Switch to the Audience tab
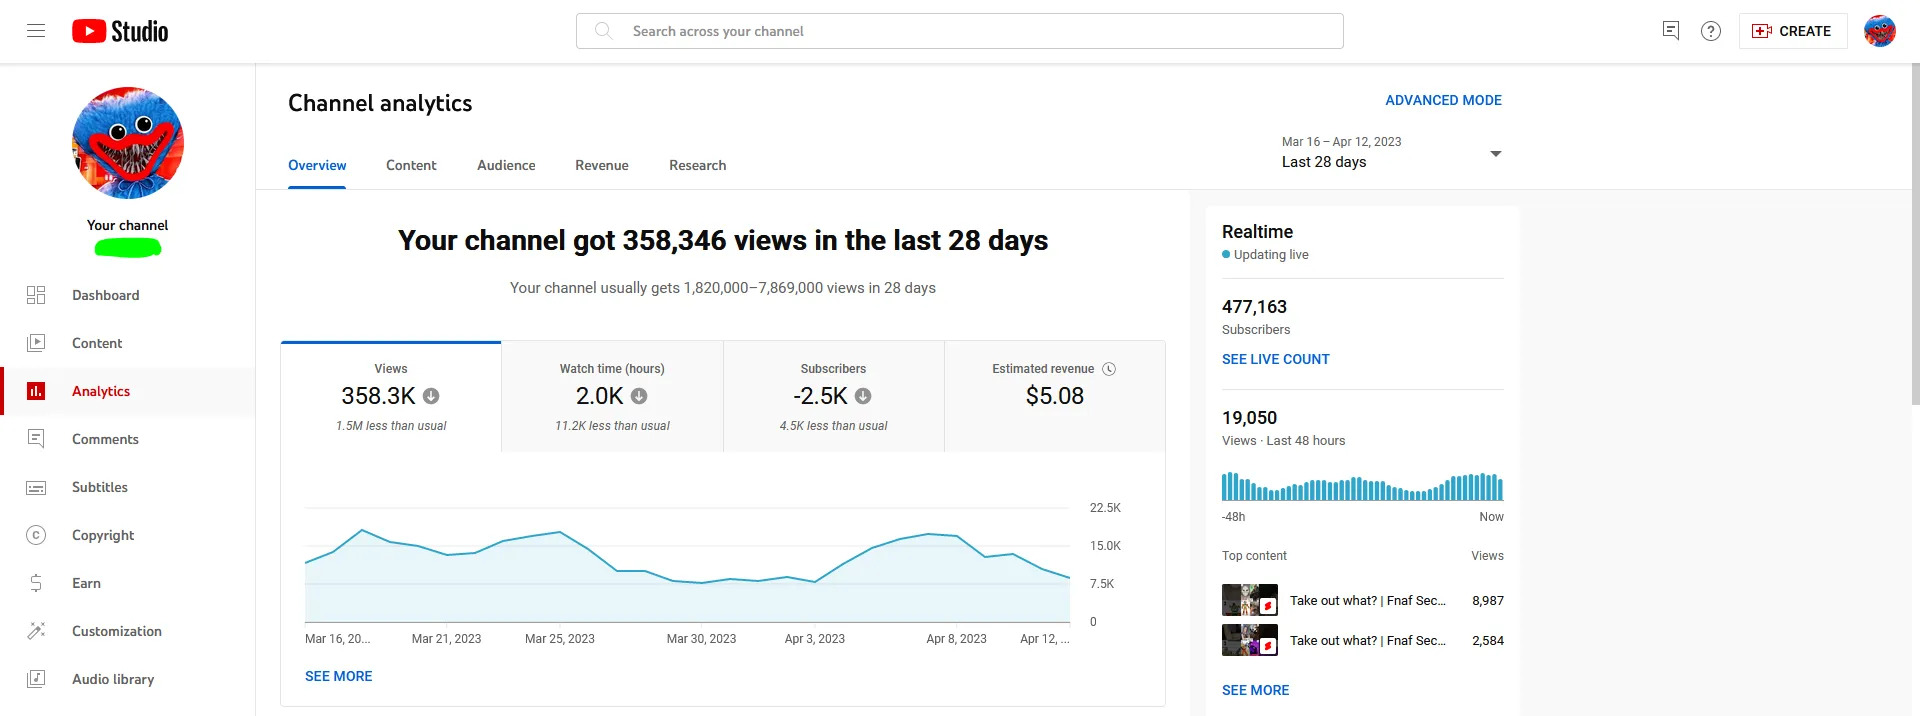The height and width of the screenshot is (716, 1920). pyautogui.click(x=506, y=165)
